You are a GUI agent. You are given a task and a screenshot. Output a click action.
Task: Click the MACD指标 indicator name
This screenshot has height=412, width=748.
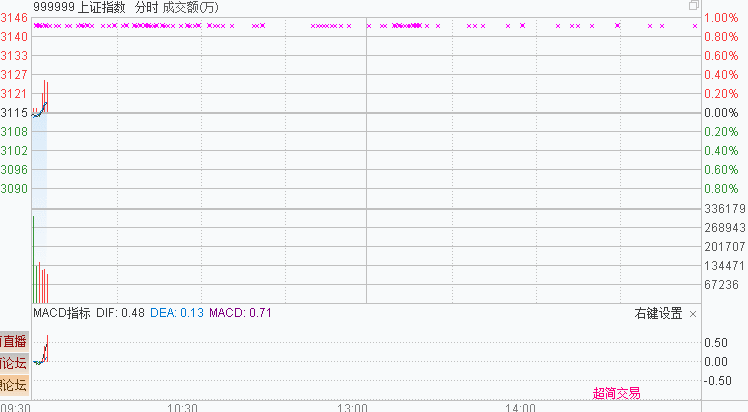62,313
